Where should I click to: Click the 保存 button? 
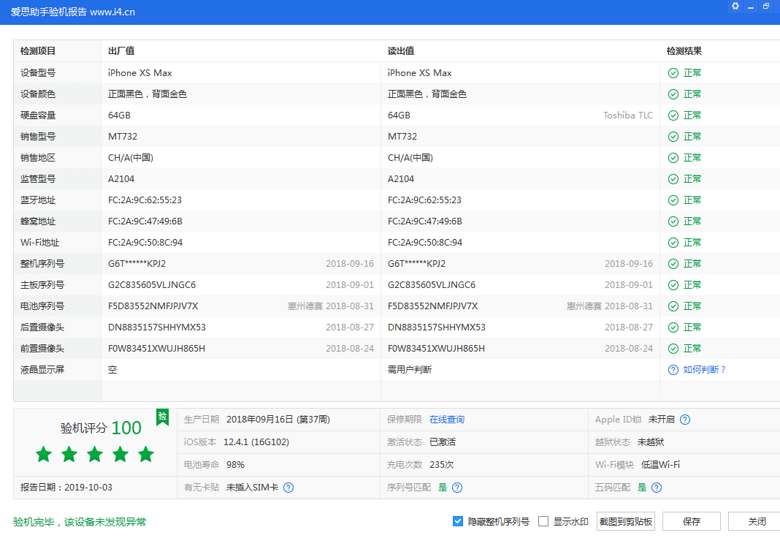pos(692,521)
